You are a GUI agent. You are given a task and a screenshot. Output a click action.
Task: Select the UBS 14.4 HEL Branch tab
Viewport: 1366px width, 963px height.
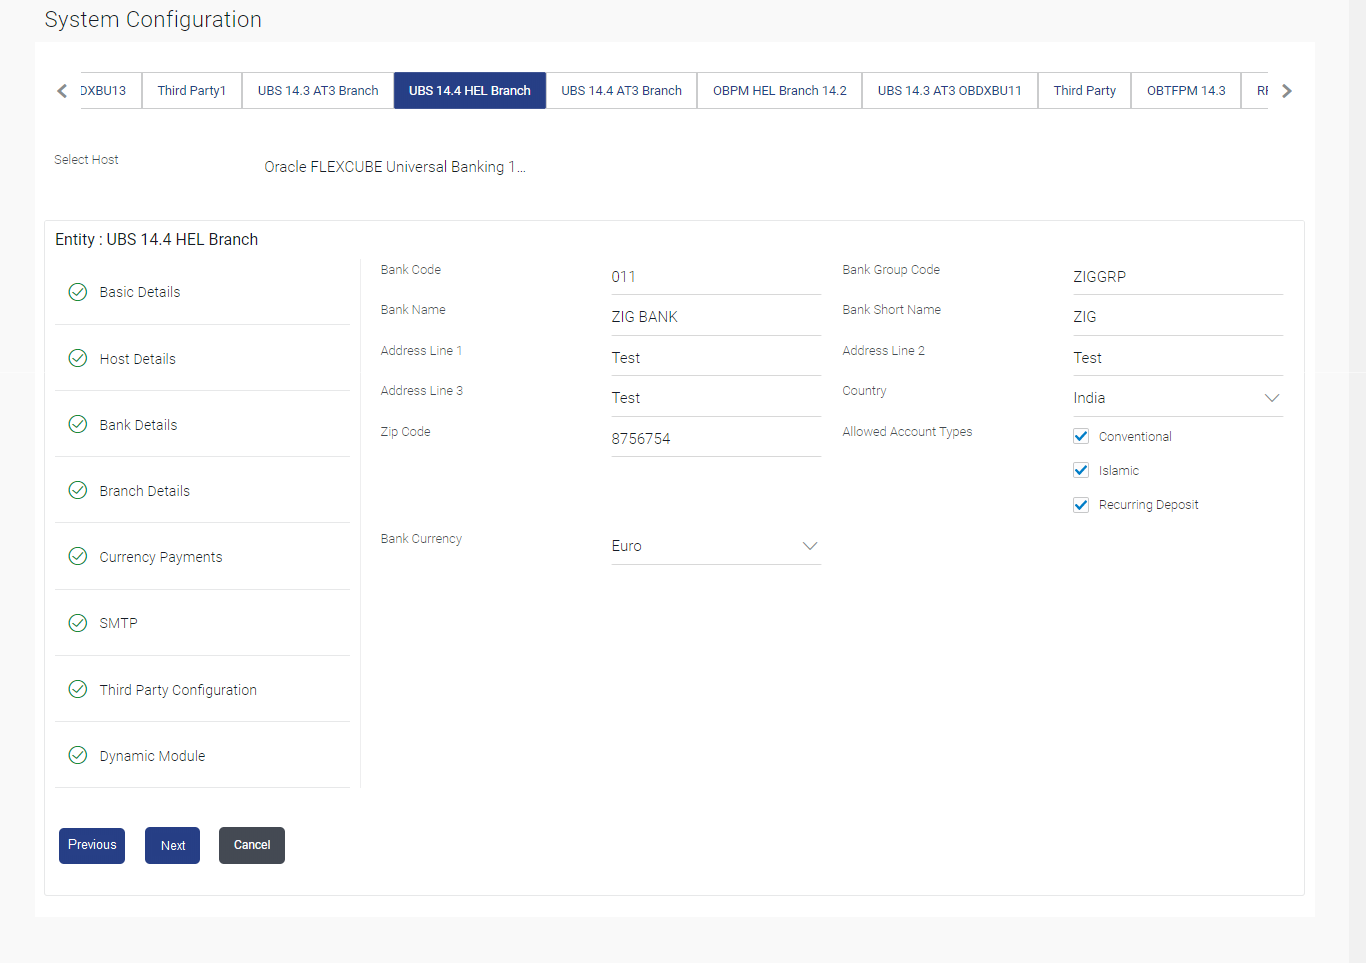click(470, 91)
